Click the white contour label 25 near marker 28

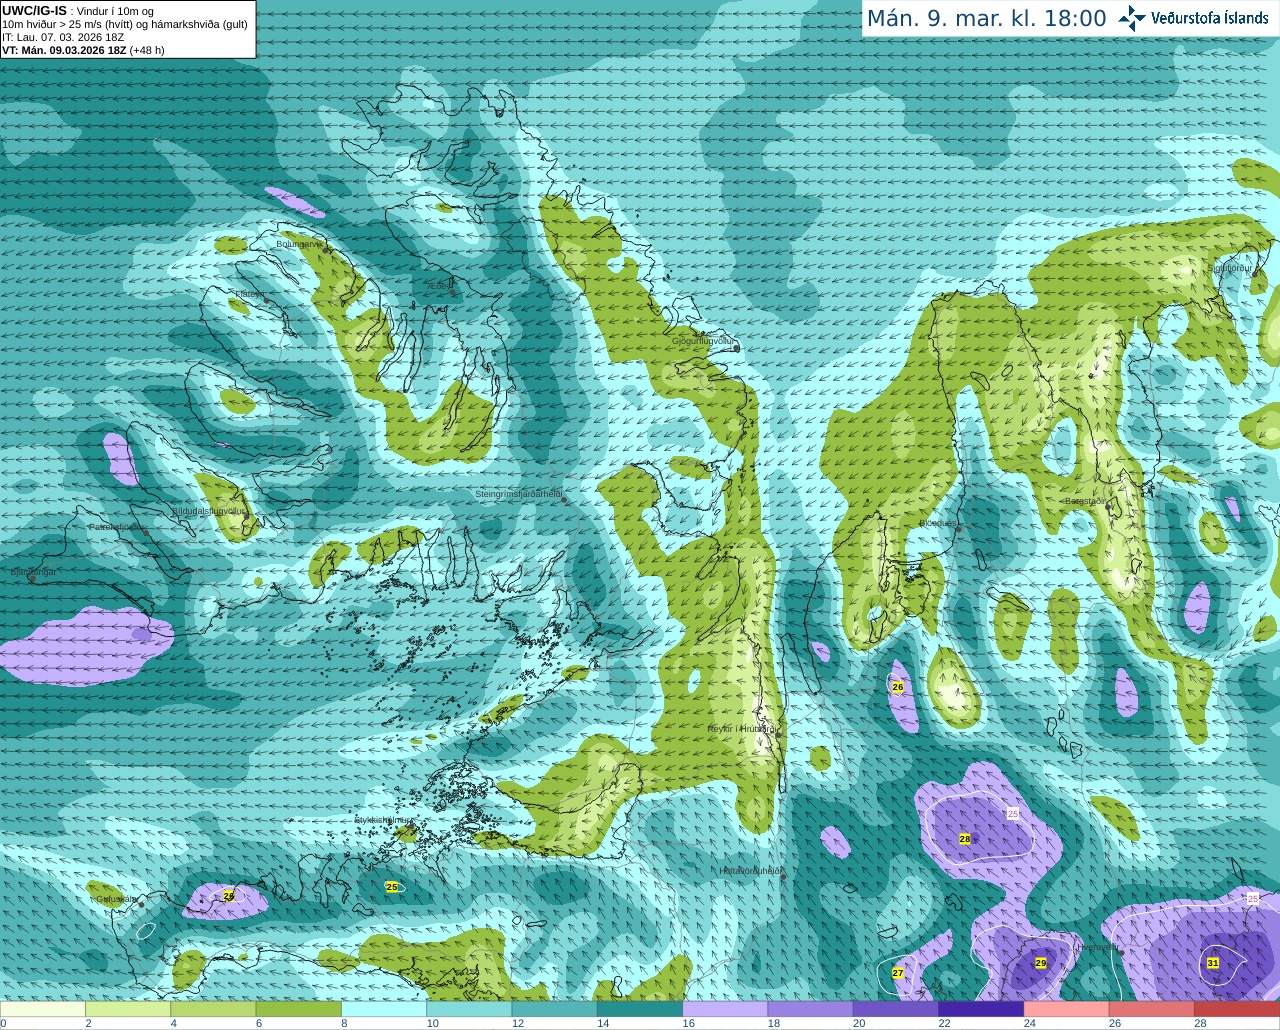click(1012, 814)
